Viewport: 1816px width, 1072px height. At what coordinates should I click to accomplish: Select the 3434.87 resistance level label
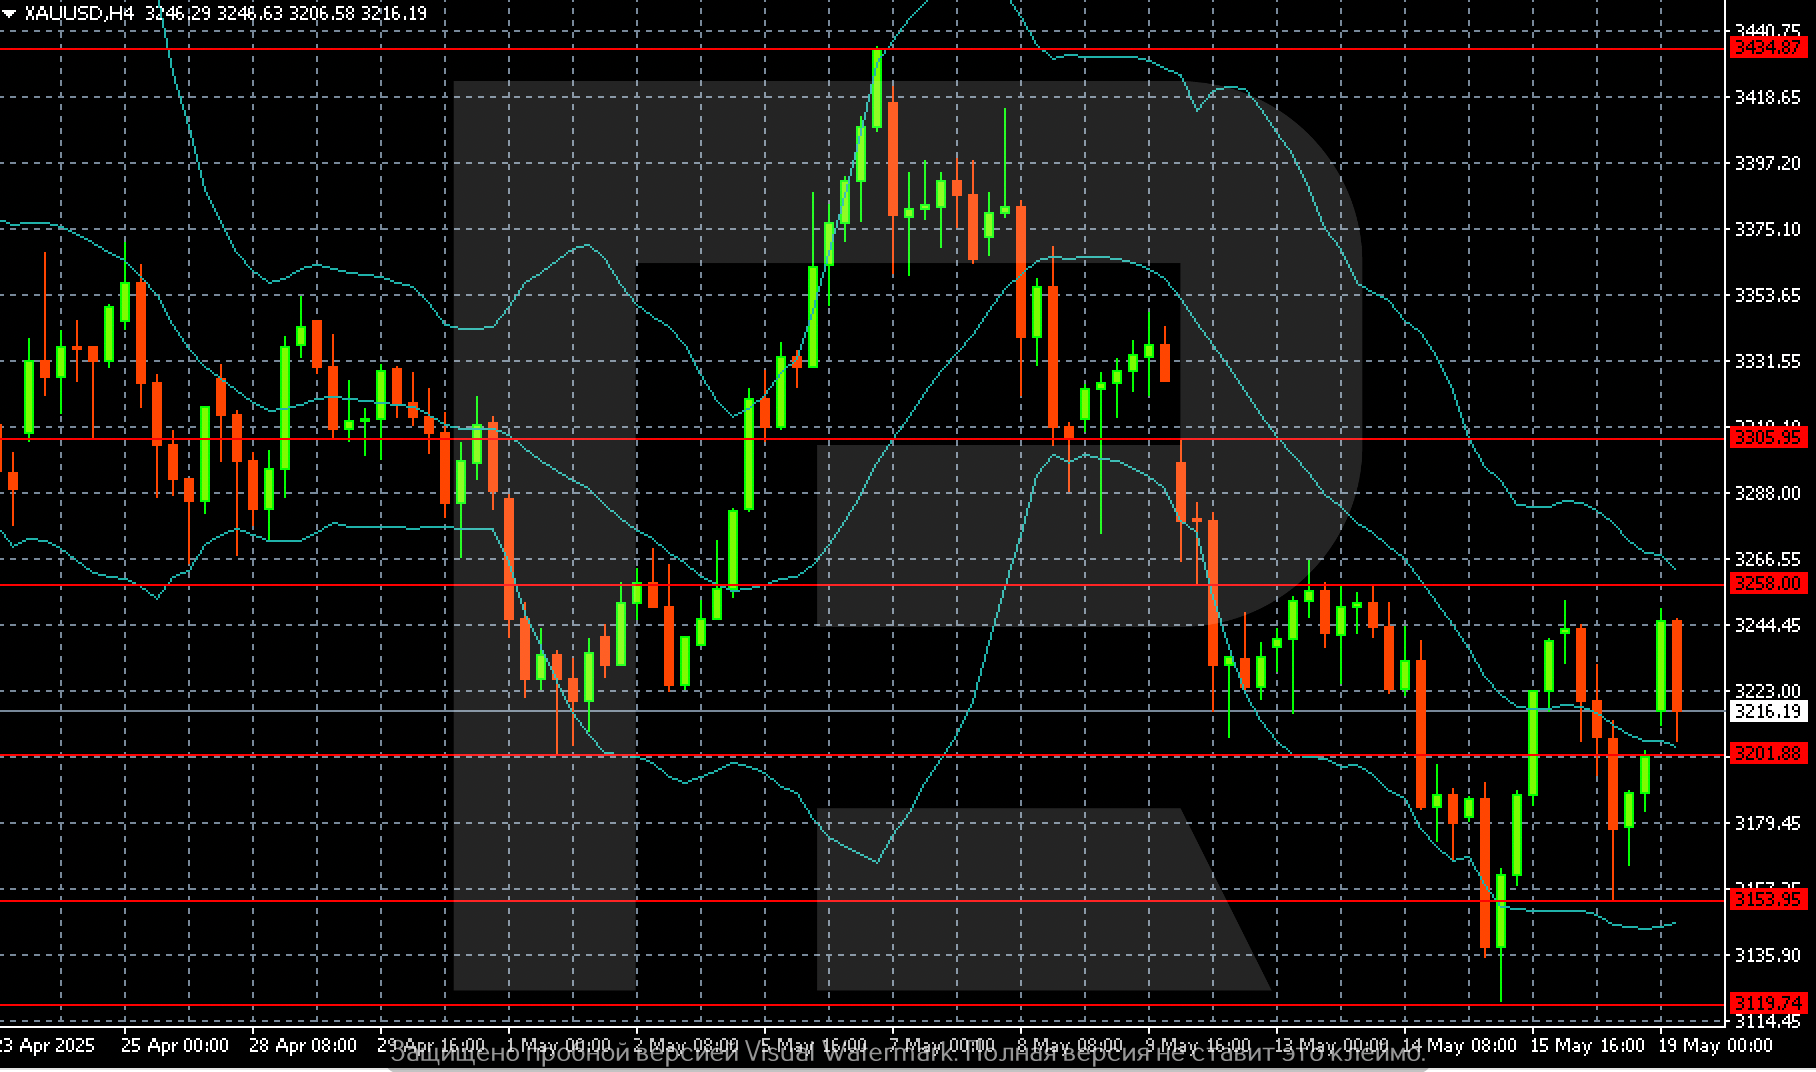coord(1768,48)
